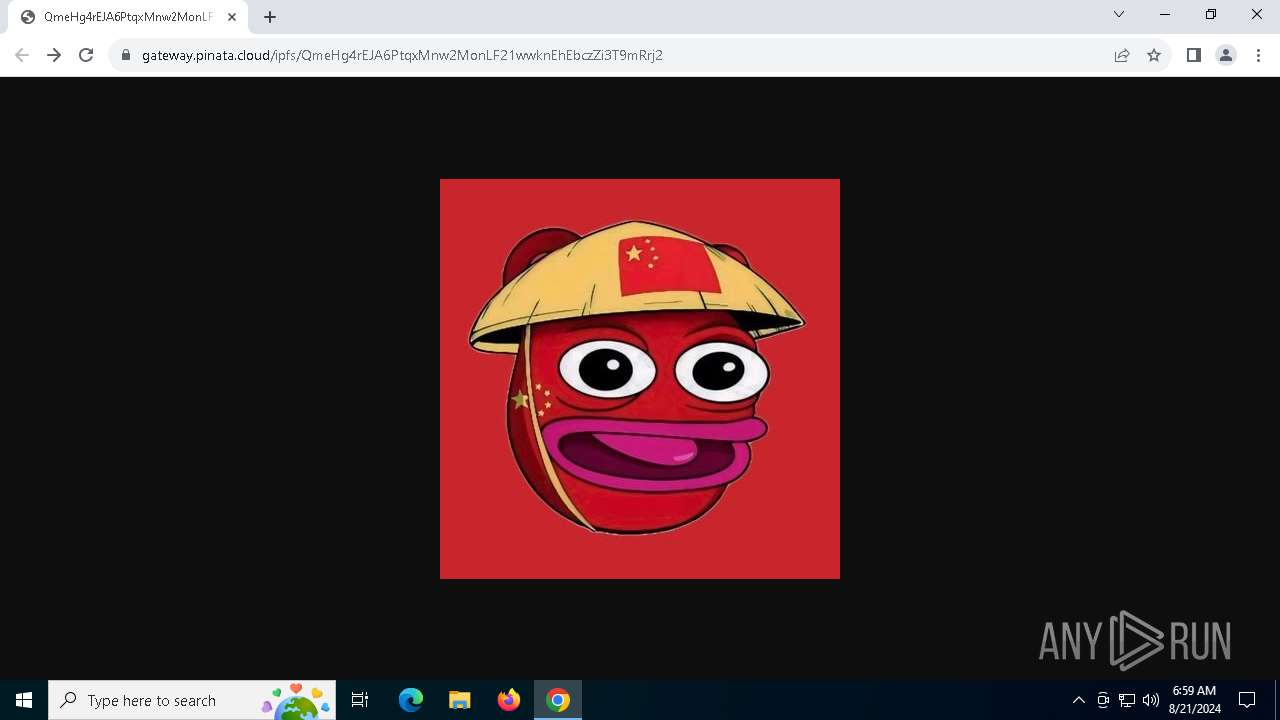The image size is (1280, 720).
Task: Click the red cartoon frog image
Action: coord(640,379)
